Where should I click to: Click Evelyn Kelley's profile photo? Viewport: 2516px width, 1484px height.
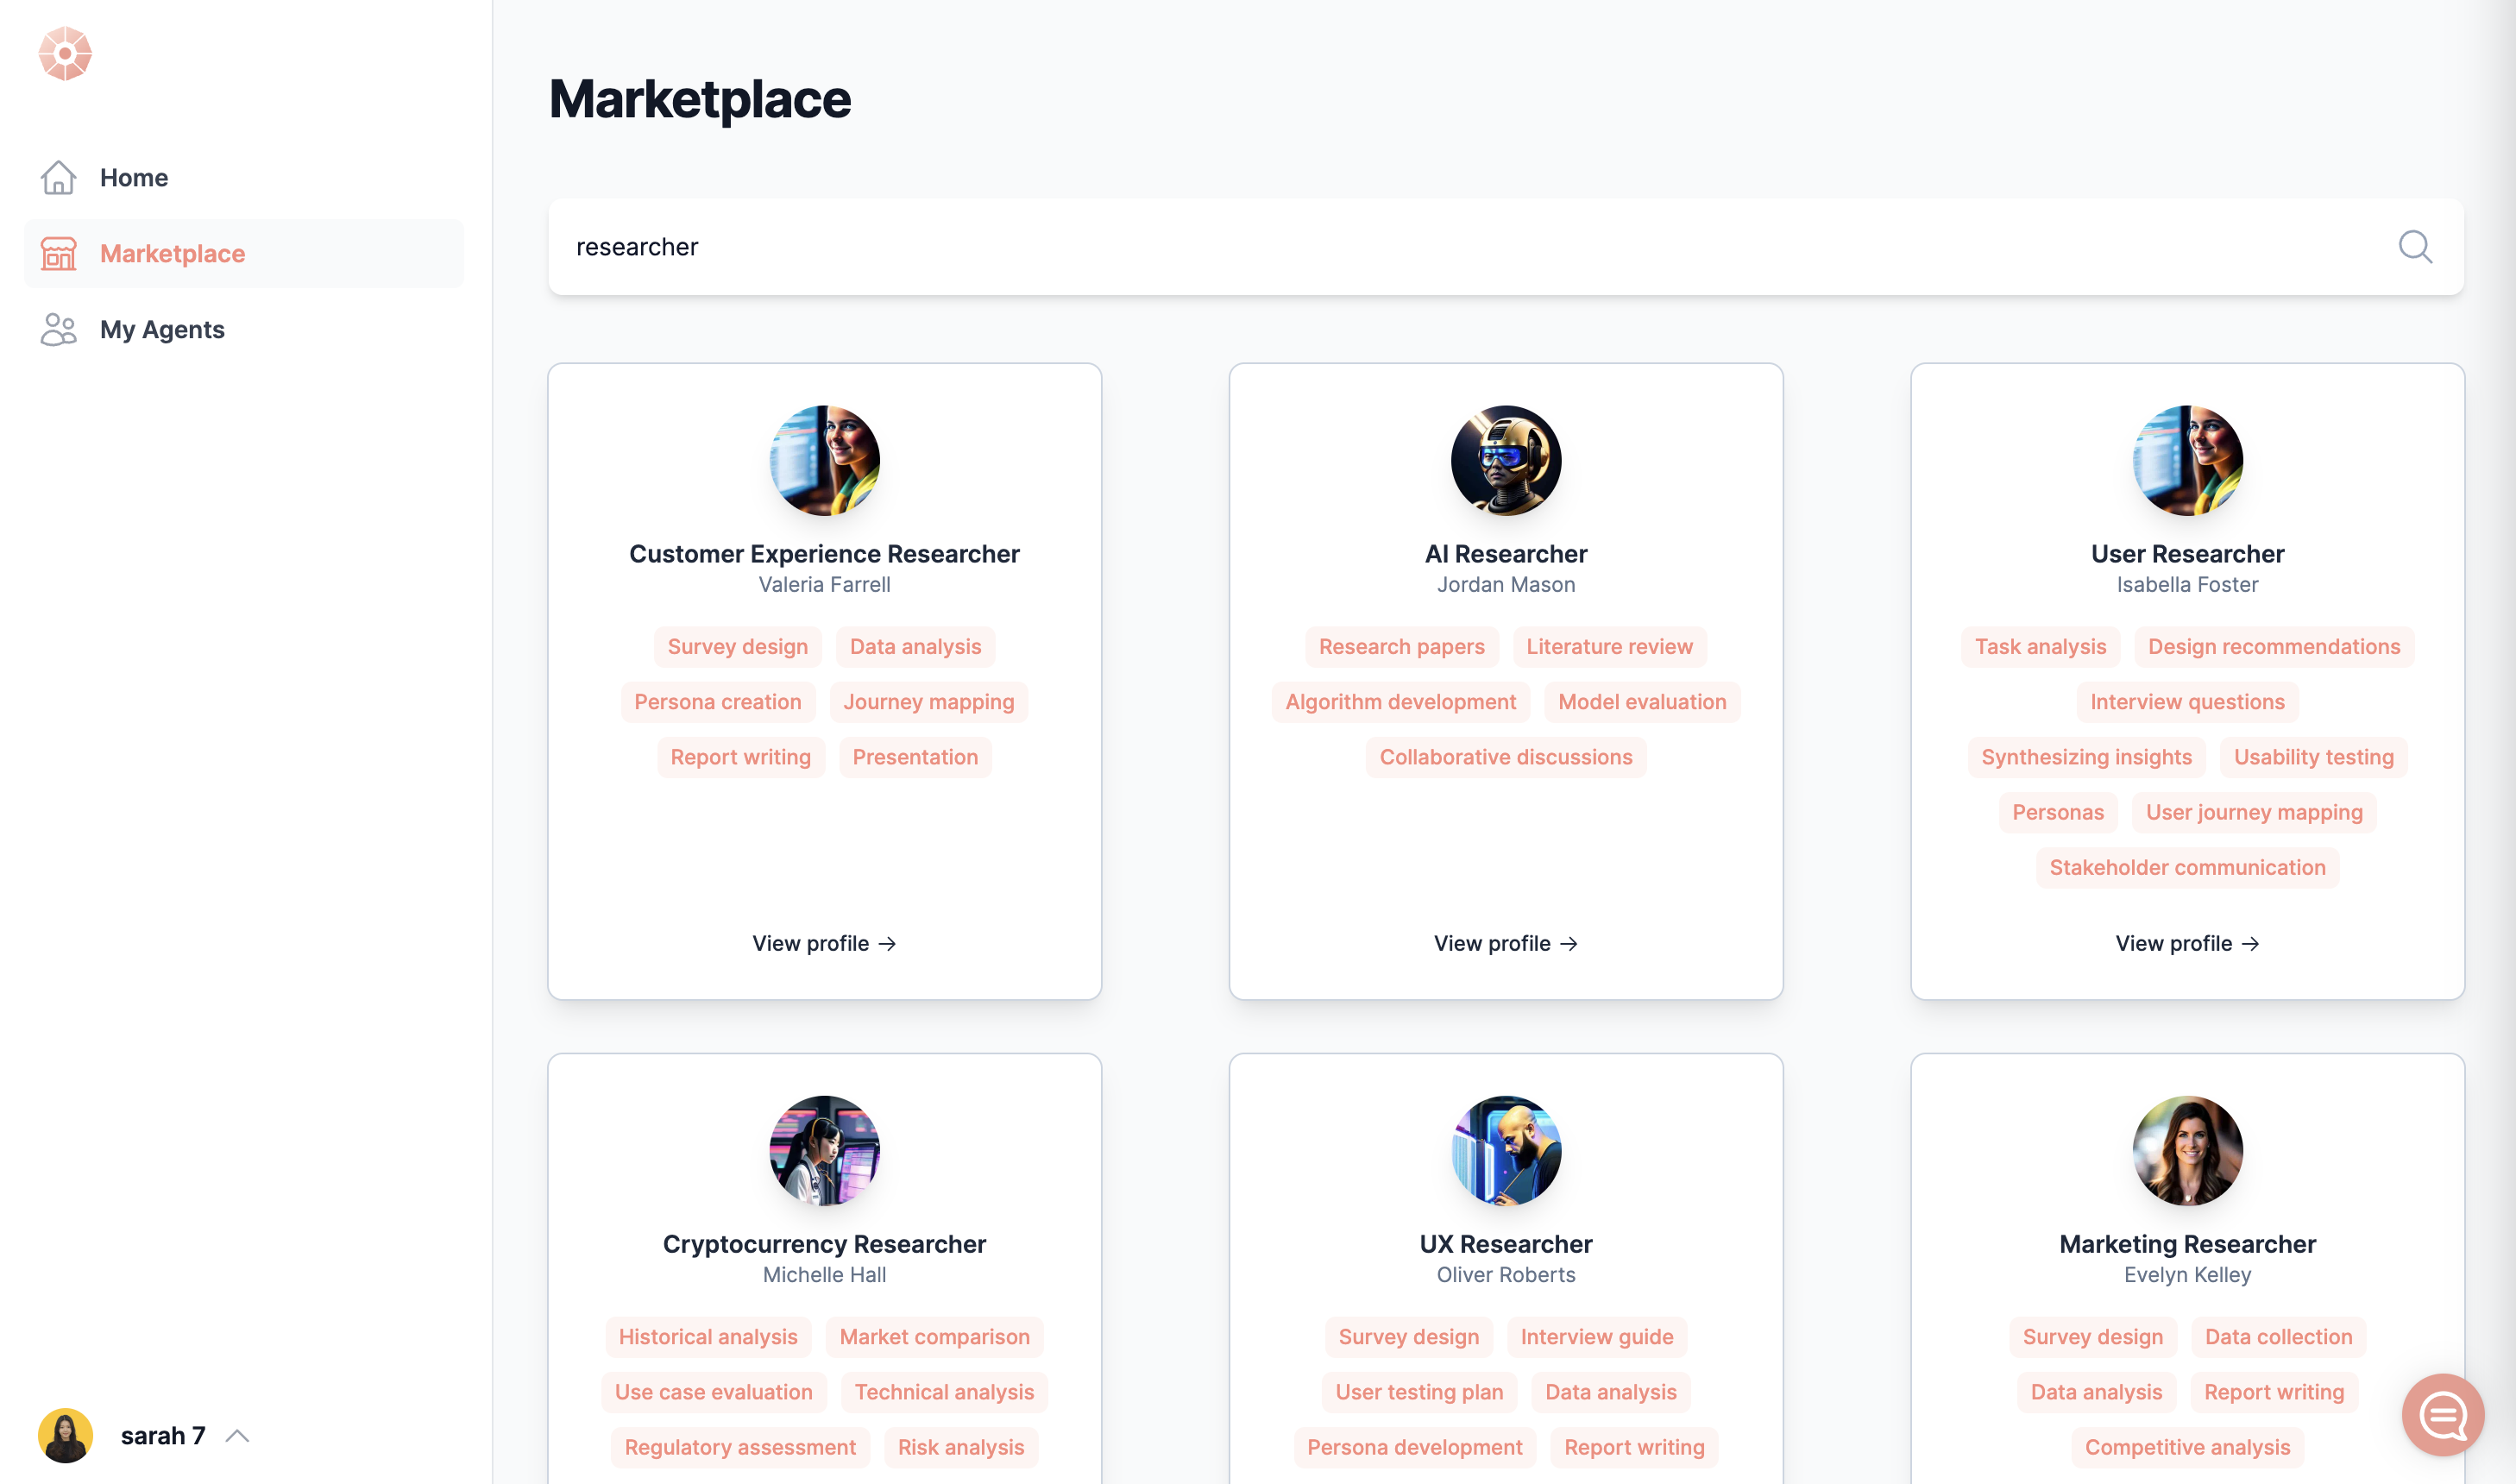(2186, 1150)
